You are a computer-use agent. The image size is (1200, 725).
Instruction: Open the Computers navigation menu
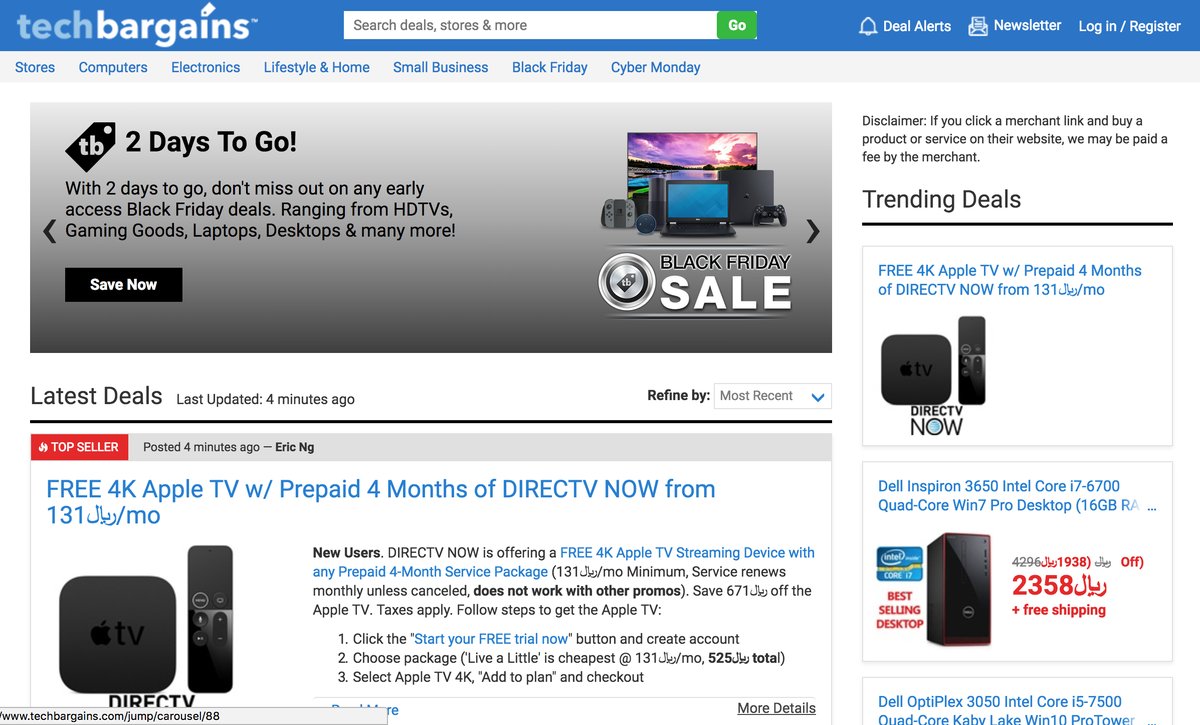[113, 67]
